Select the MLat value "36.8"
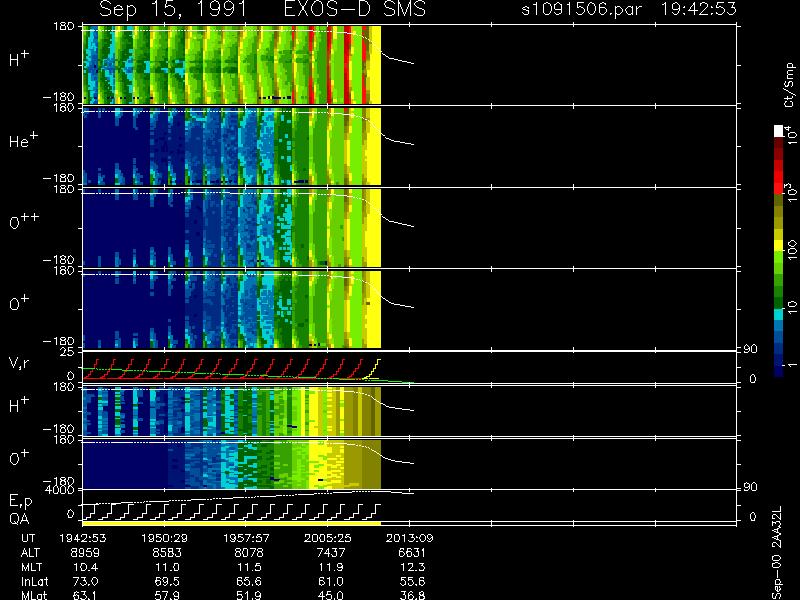 (x=412, y=595)
